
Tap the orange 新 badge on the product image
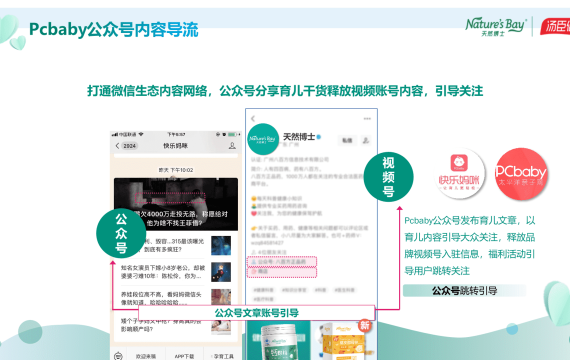tap(365, 325)
